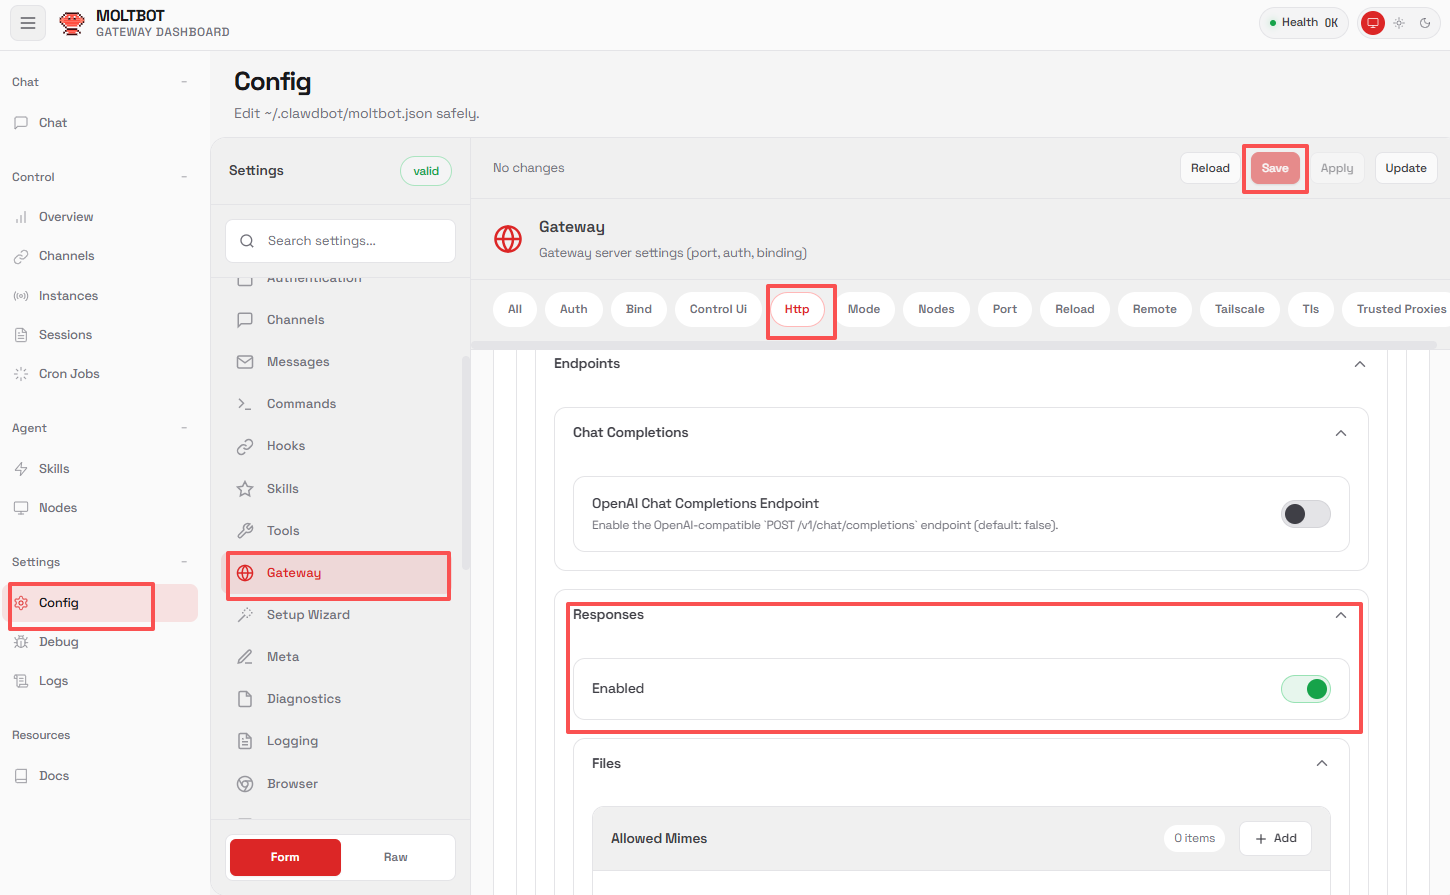Screen dimensions: 1450x895
Task: Switch to dark theme moon icon
Action: click(1425, 23)
